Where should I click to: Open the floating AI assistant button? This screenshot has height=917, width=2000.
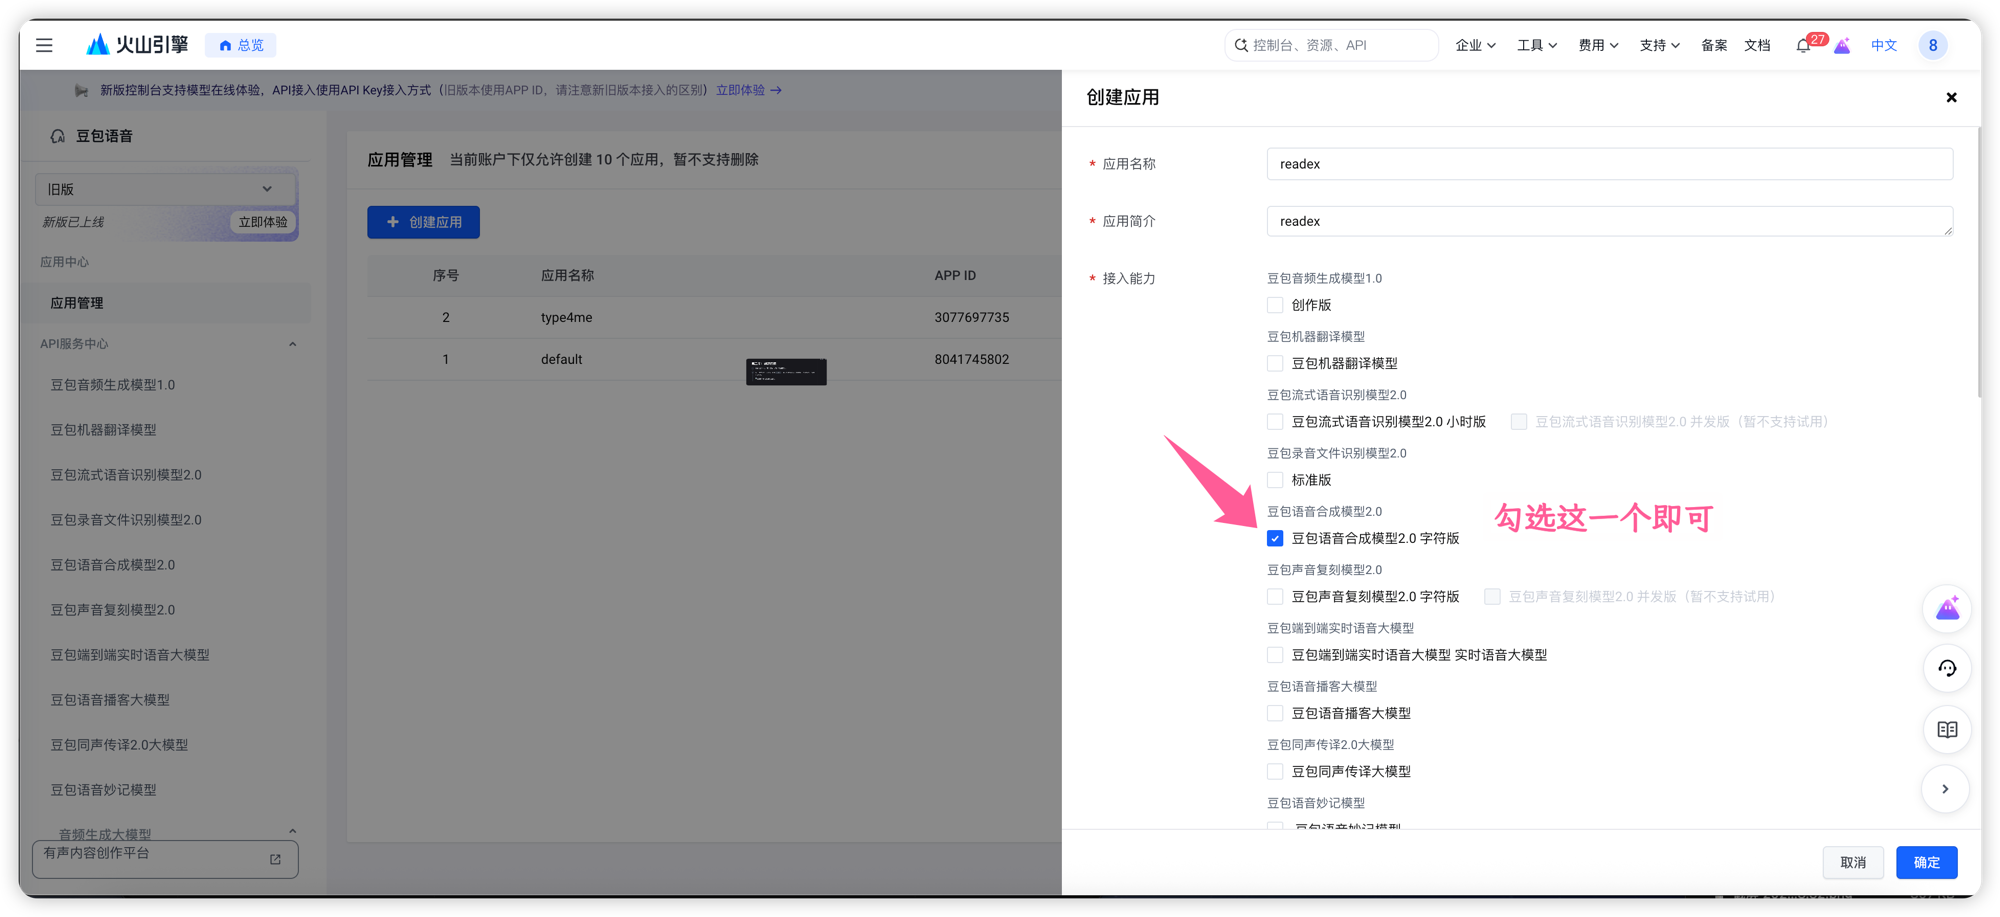coord(1947,608)
